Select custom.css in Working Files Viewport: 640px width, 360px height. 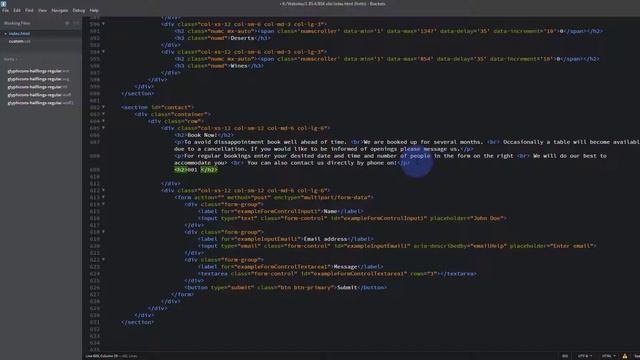tap(19, 41)
